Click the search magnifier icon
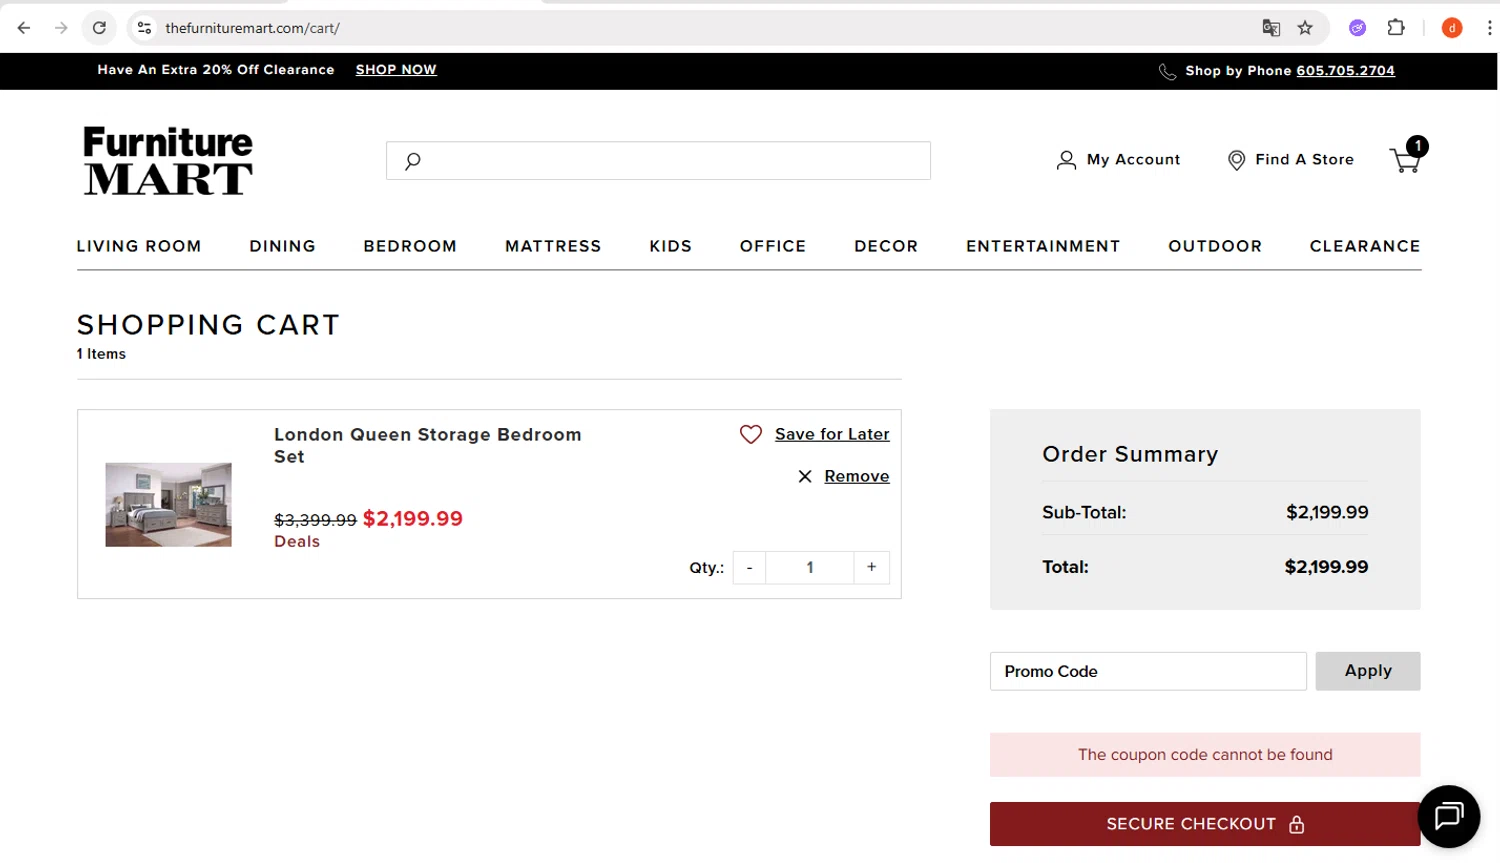 coord(412,160)
